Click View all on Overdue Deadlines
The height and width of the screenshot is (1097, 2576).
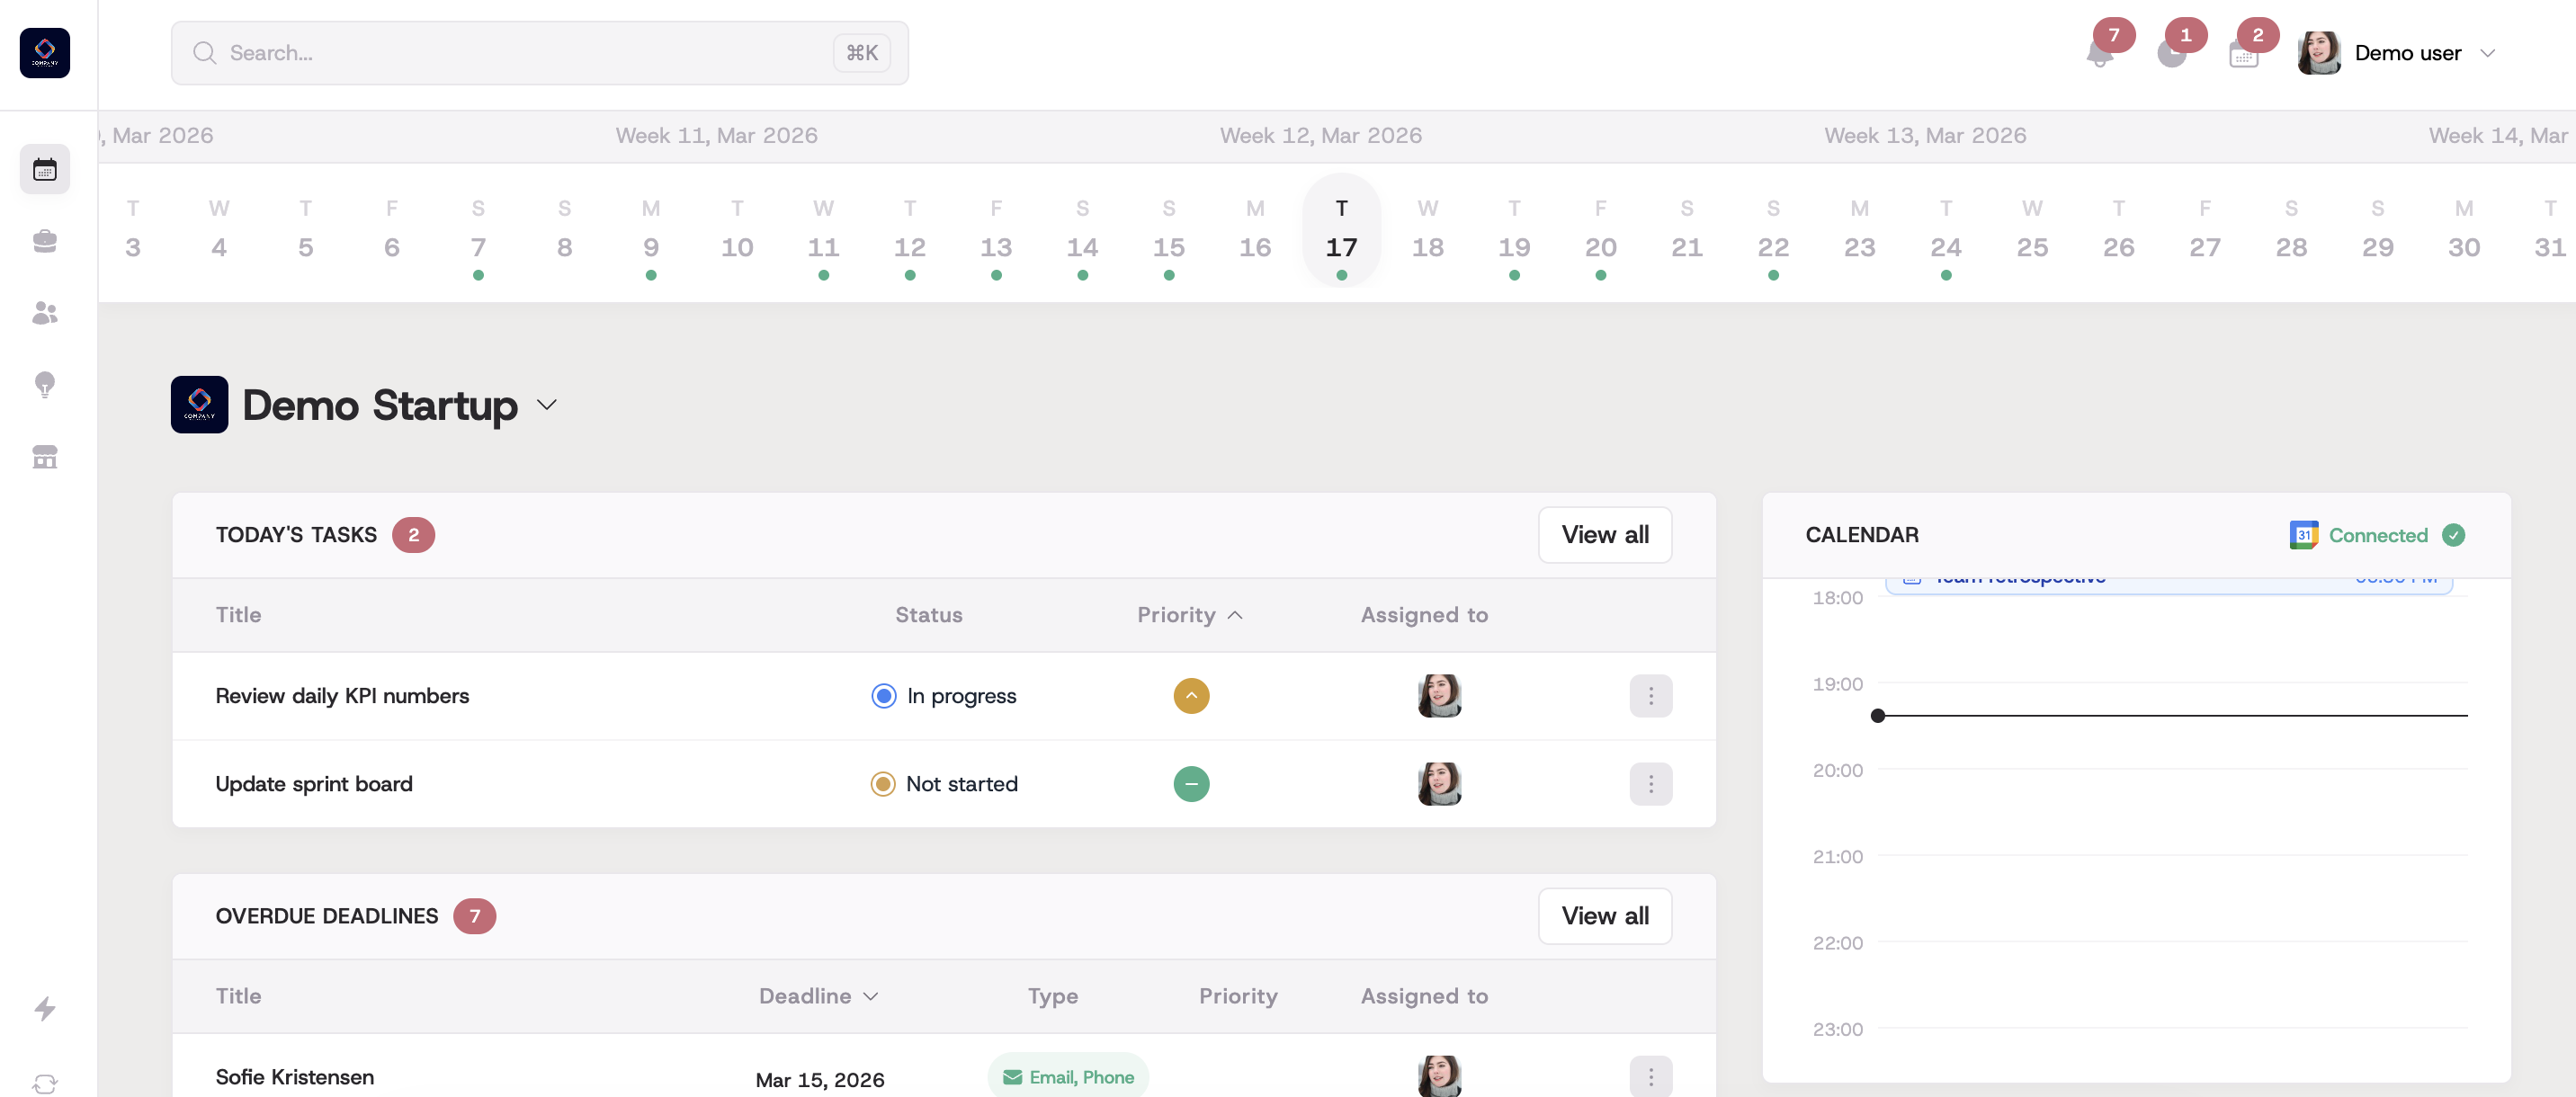point(1604,915)
